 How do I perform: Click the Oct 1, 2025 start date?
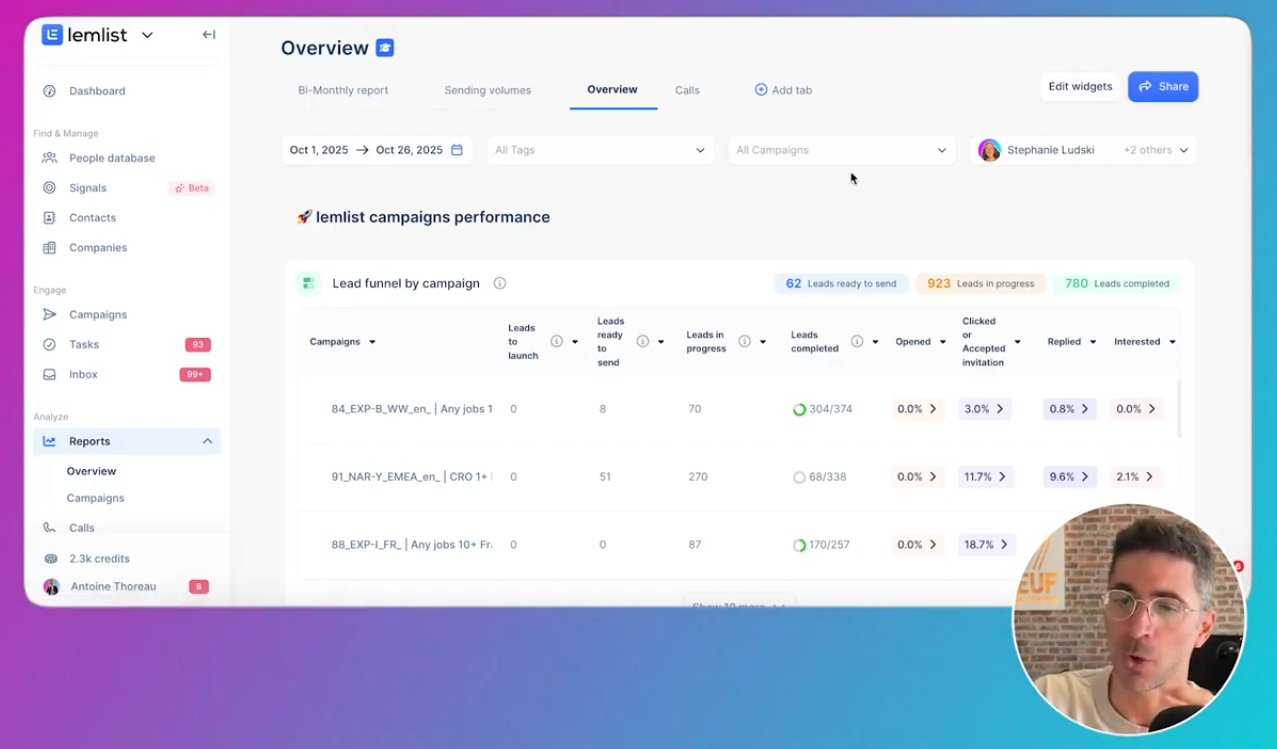coord(319,150)
